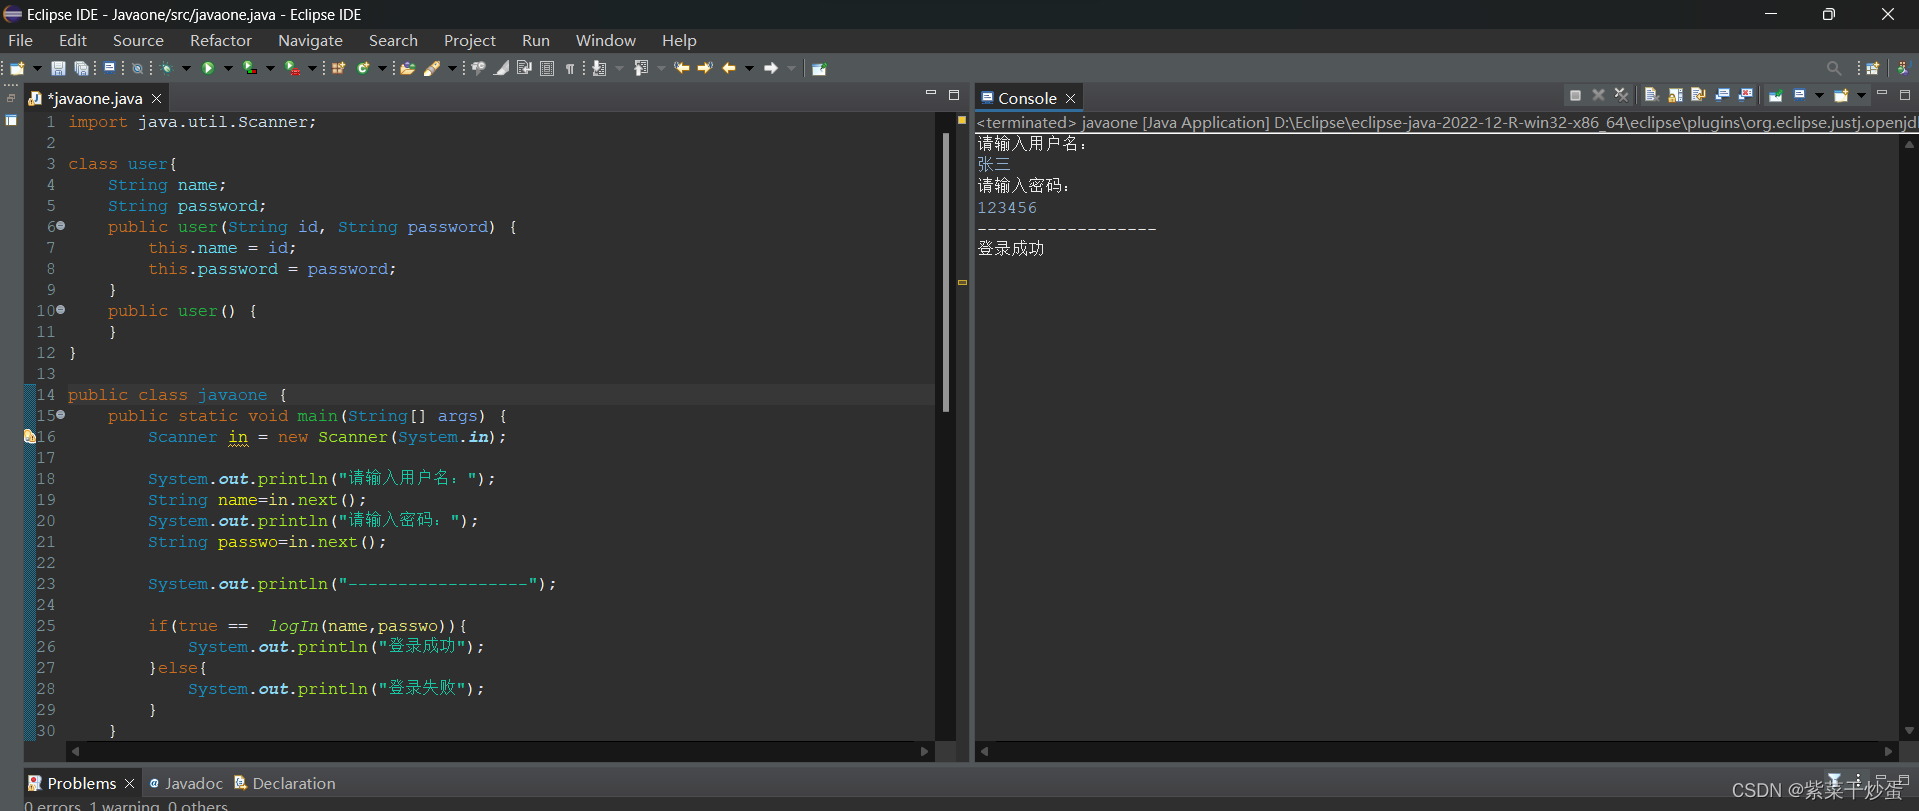Screen dimensions: 1919x811
Task: Open dropdown beside Open Console icon
Action: click(1861, 95)
